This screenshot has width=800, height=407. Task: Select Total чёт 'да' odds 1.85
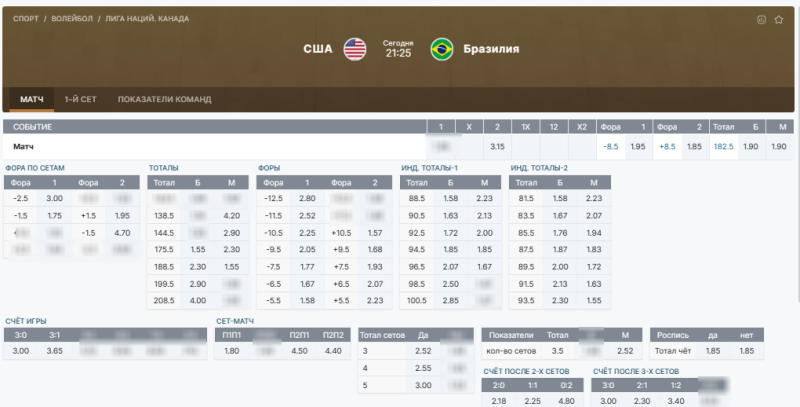[711, 351]
